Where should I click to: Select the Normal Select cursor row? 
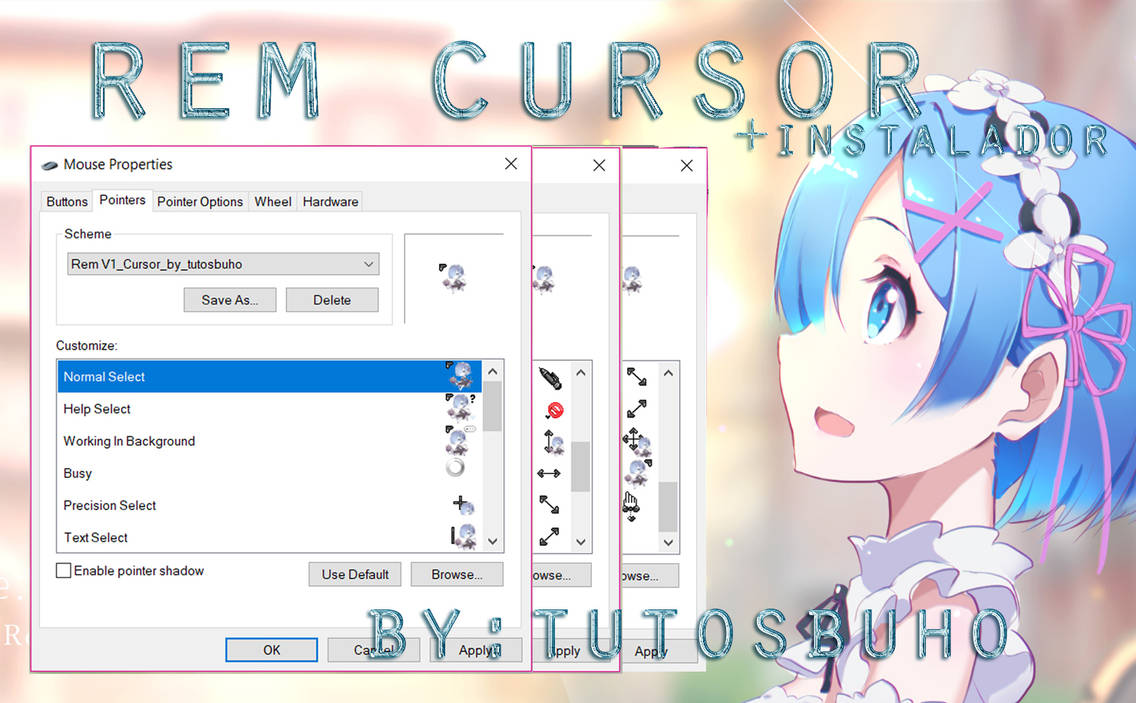(270, 377)
